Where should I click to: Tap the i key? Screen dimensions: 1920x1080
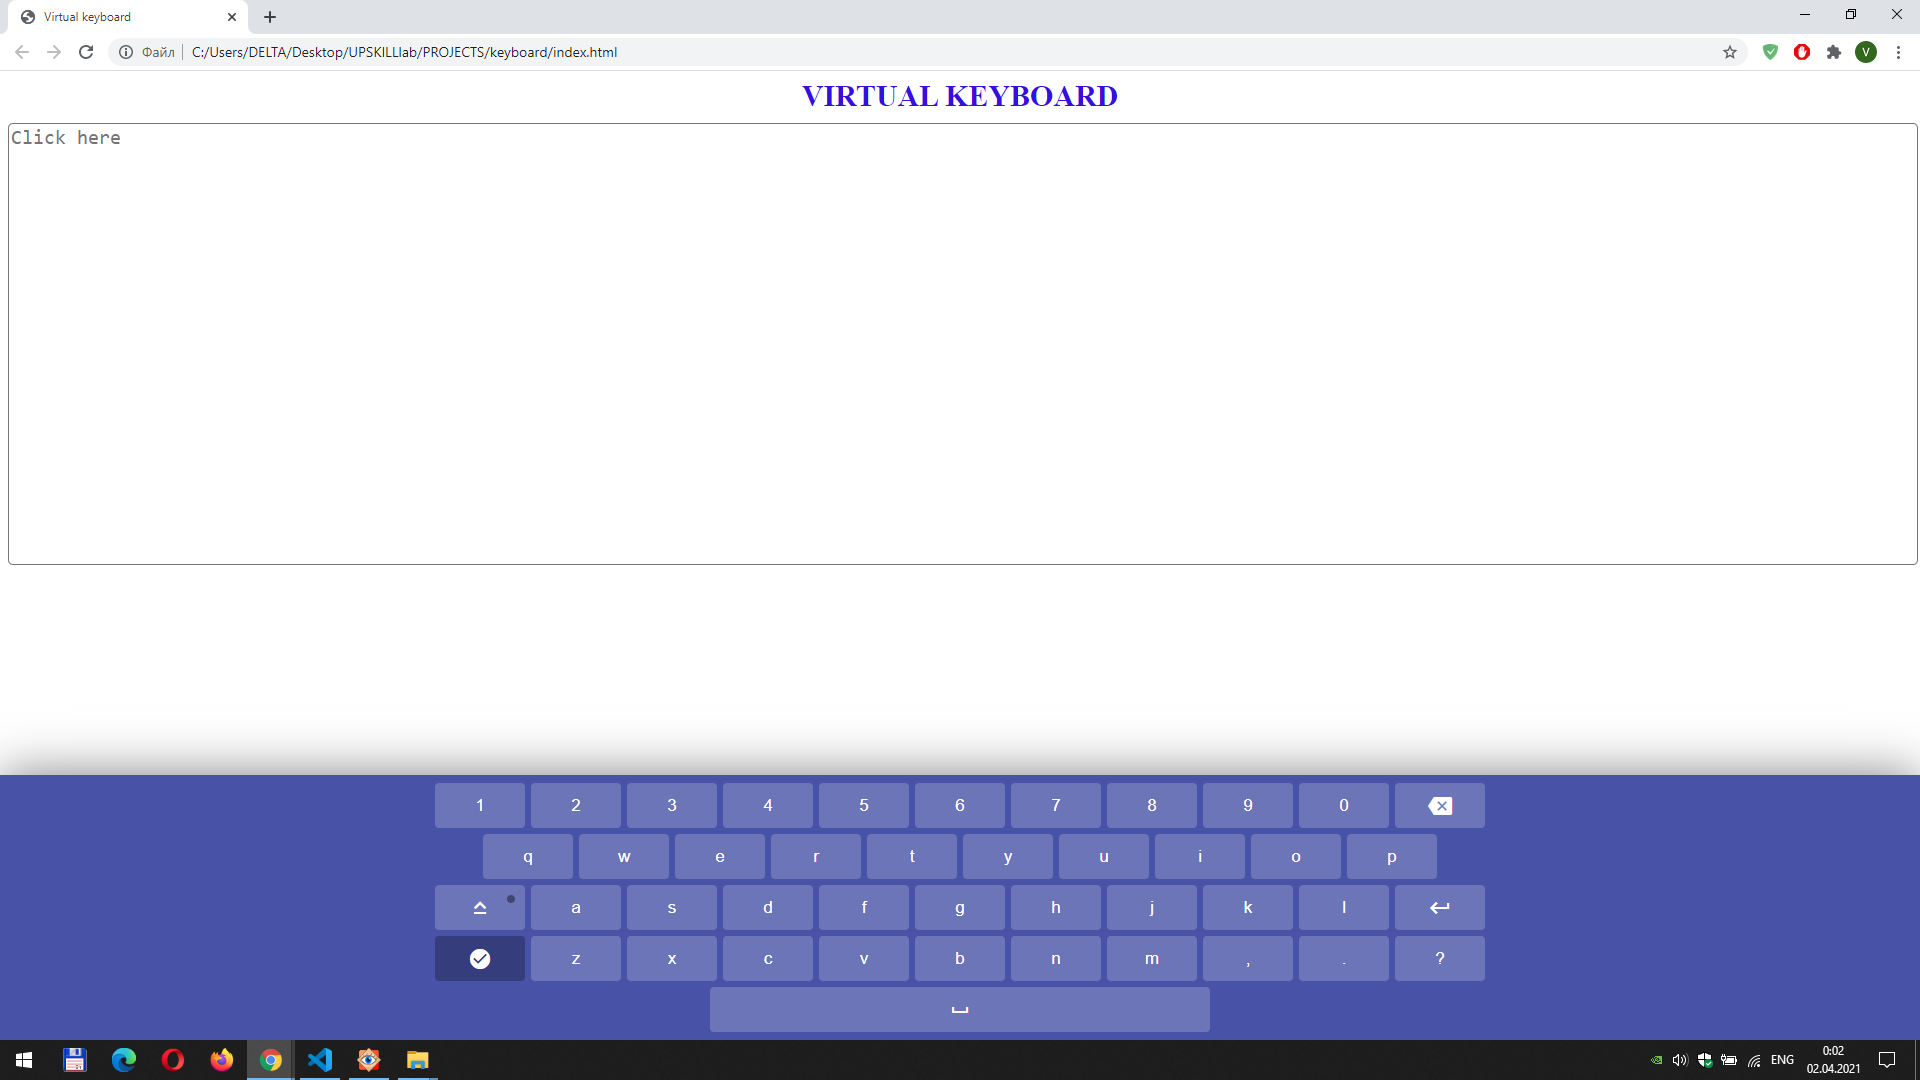coord(1200,856)
